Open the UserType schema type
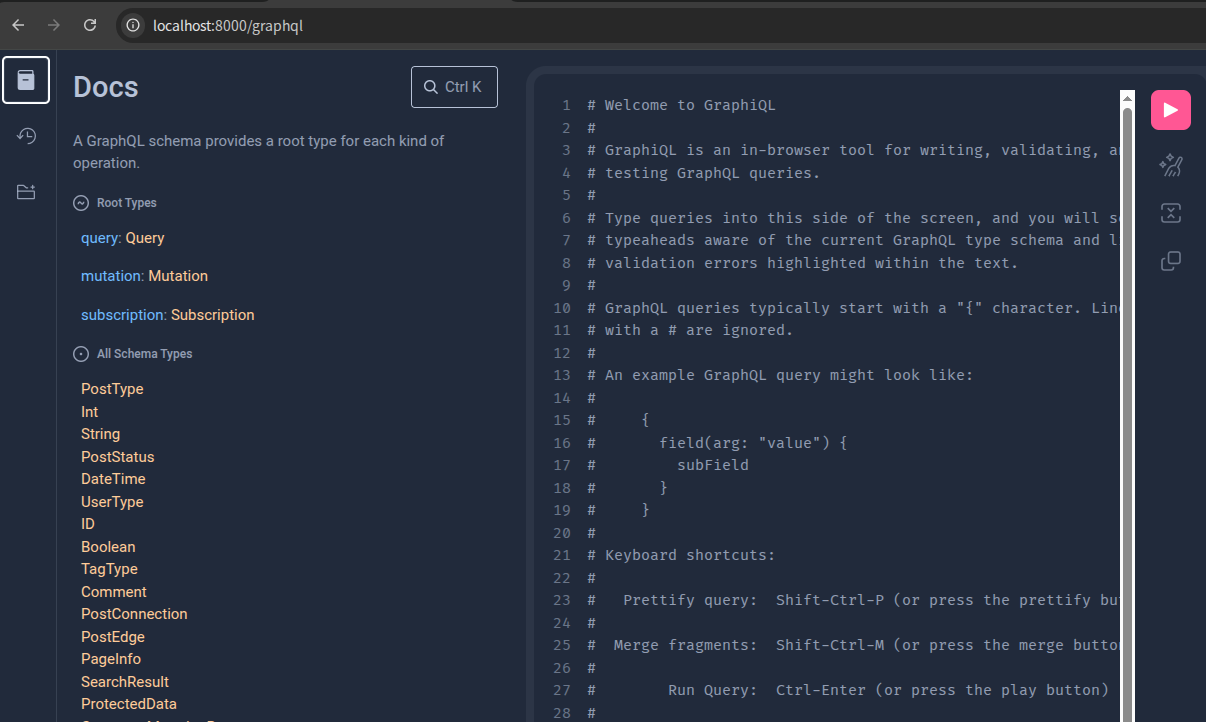1206x722 pixels. pos(112,502)
